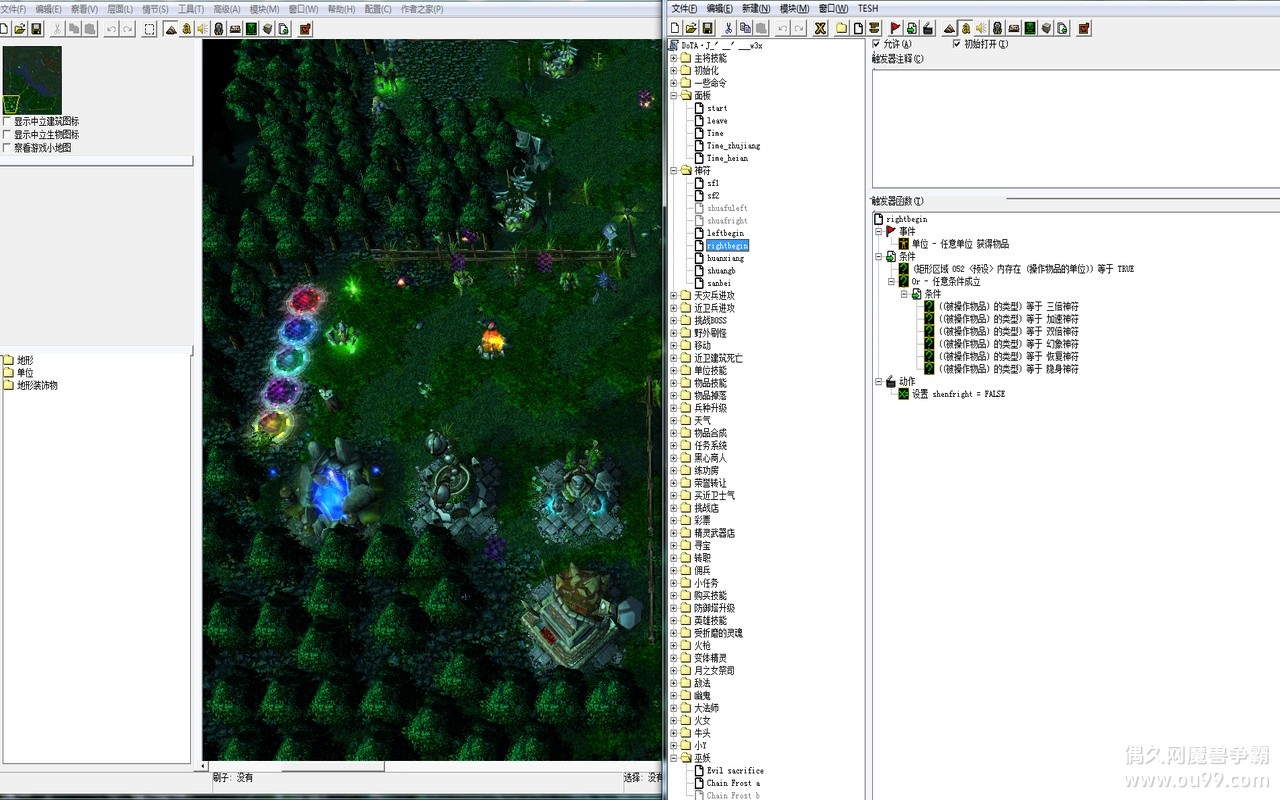Screen dimensions: 1280x800
Task: Open AI Editor from left window toolbar
Action: click(250, 29)
